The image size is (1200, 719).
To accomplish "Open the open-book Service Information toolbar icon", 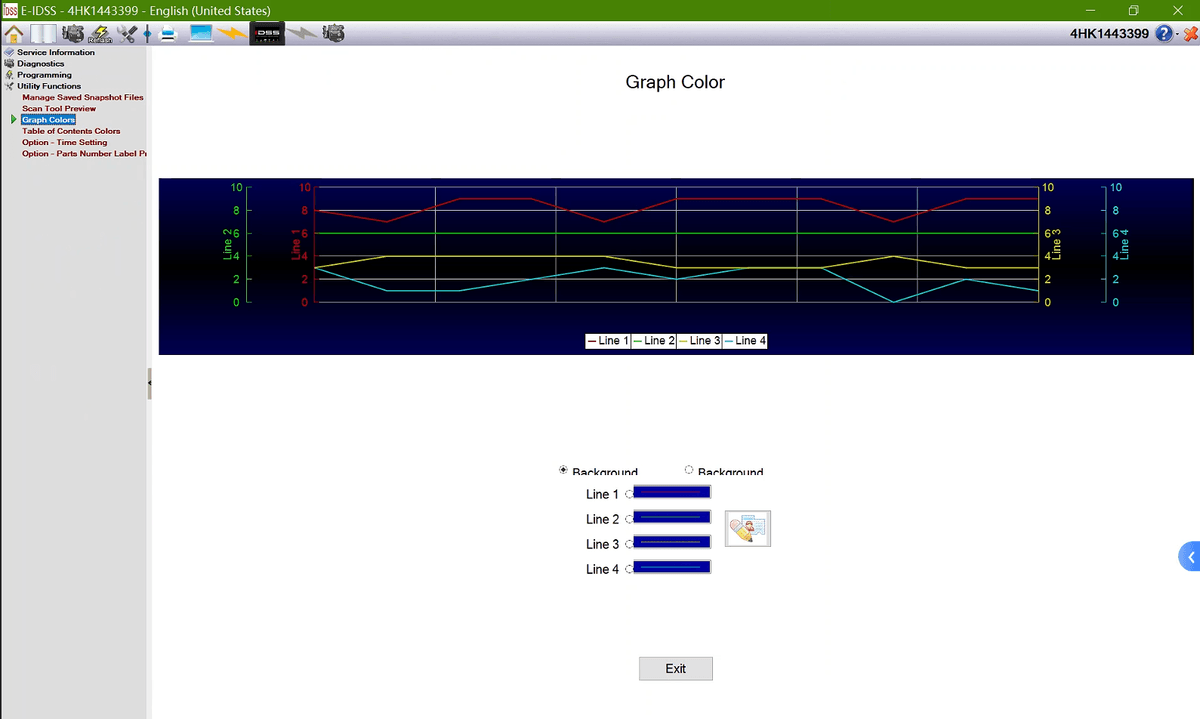I will pyautogui.click(x=44, y=34).
